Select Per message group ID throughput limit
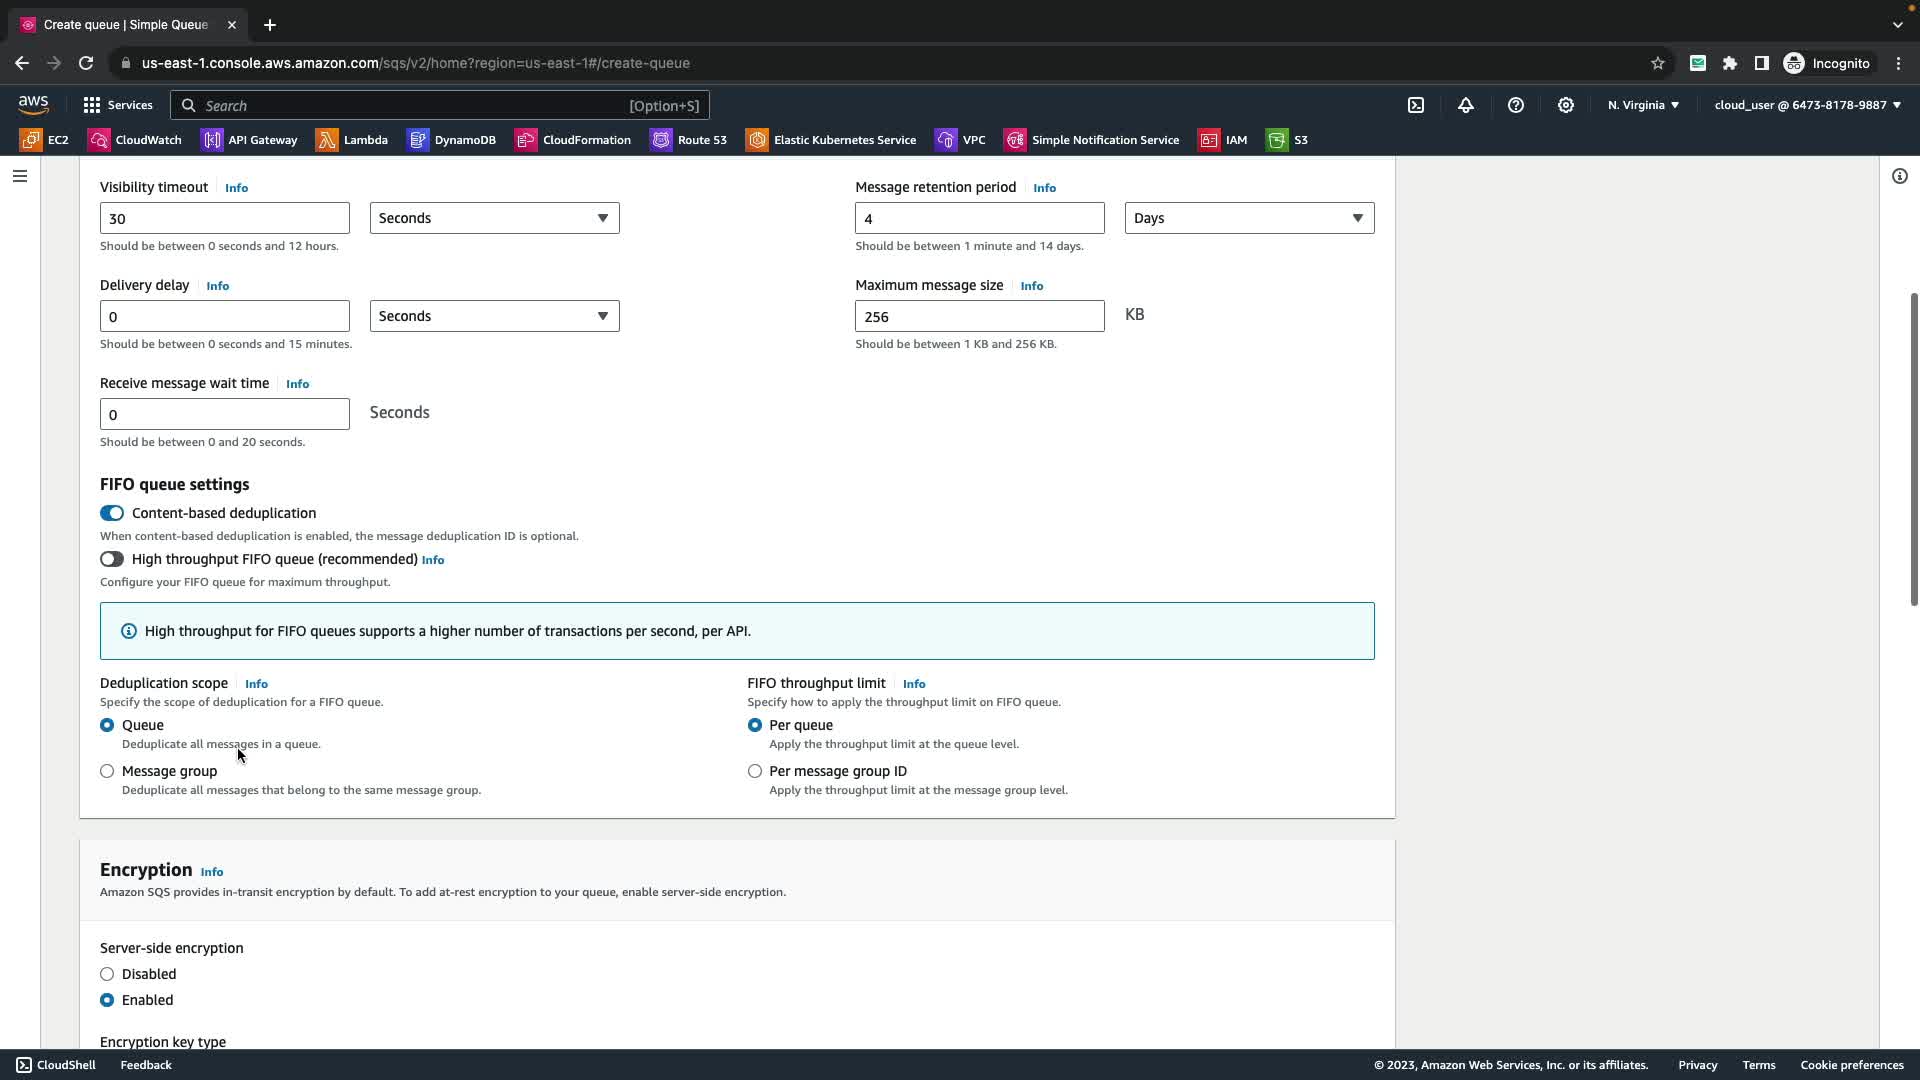Screen dimensions: 1920x1080 coord(755,771)
